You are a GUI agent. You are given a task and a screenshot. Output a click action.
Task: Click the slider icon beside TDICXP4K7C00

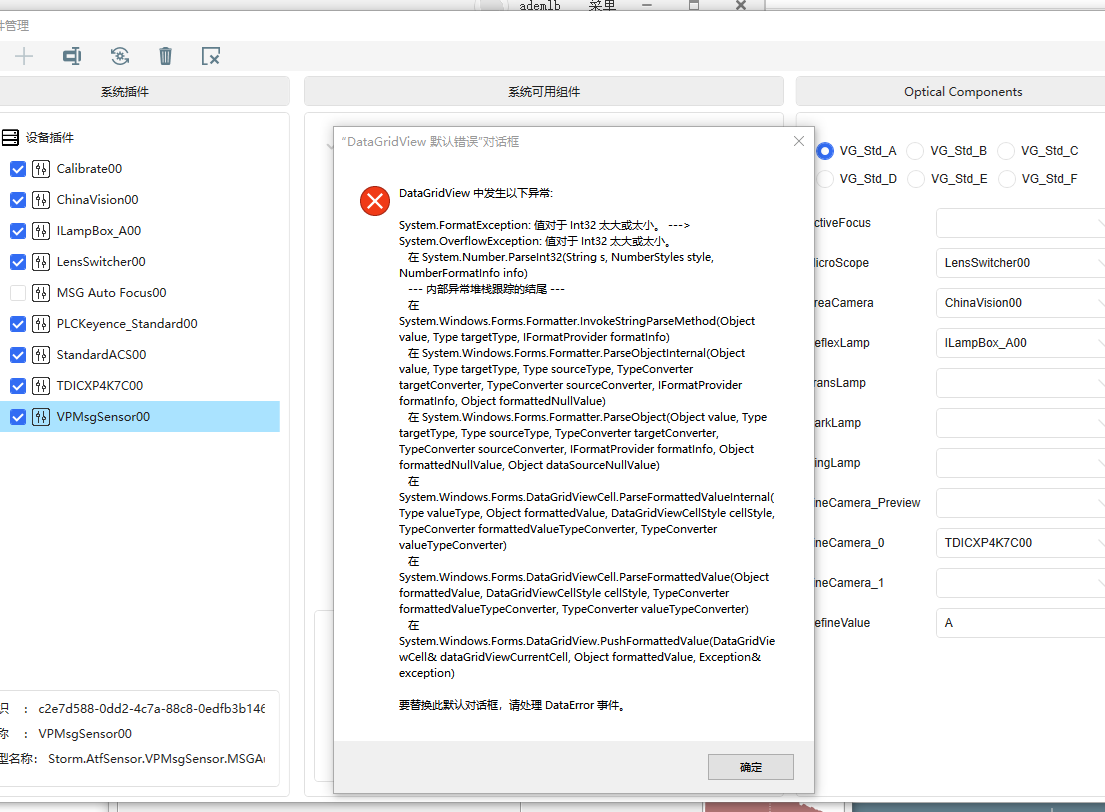coord(41,386)
